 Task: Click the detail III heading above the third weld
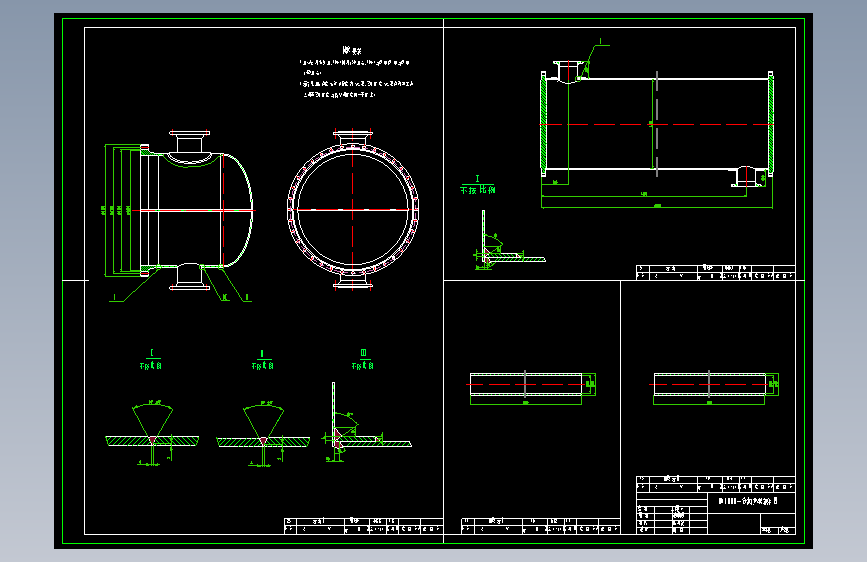363,360
